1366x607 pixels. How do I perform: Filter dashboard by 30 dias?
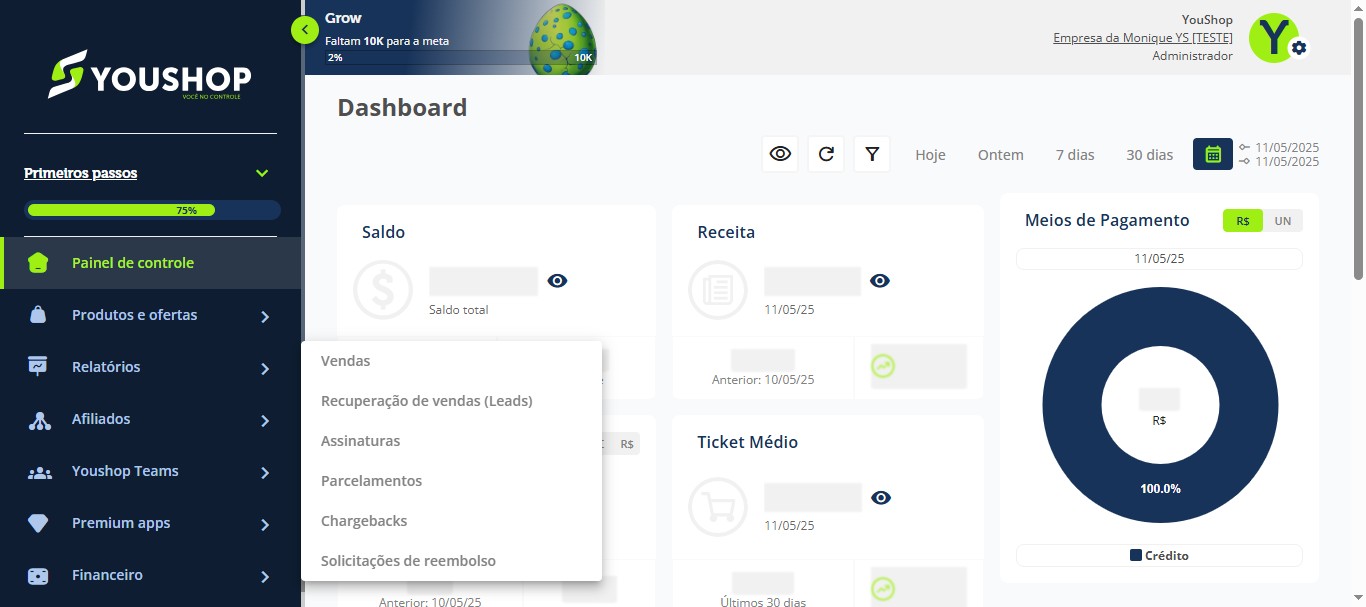tap(1149, 155)
